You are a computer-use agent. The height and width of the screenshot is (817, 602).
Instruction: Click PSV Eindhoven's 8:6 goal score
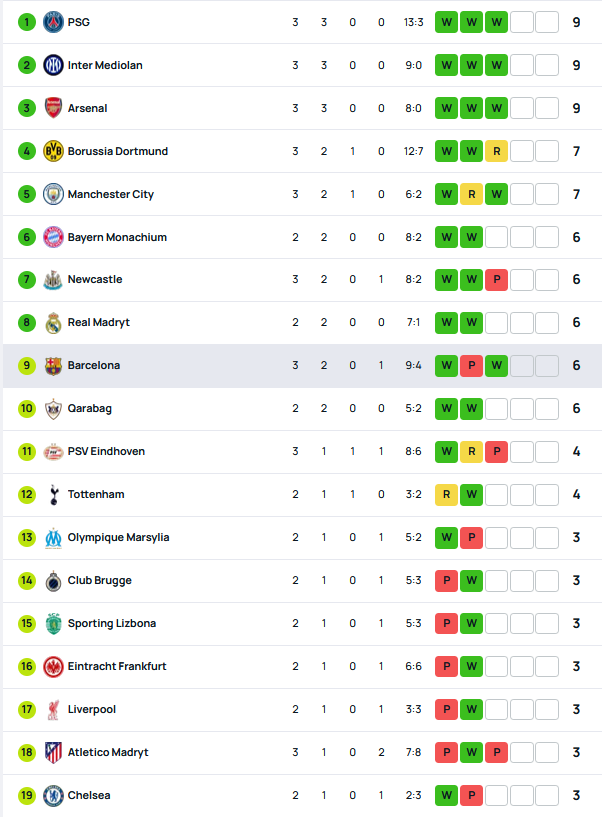point(413,451)
